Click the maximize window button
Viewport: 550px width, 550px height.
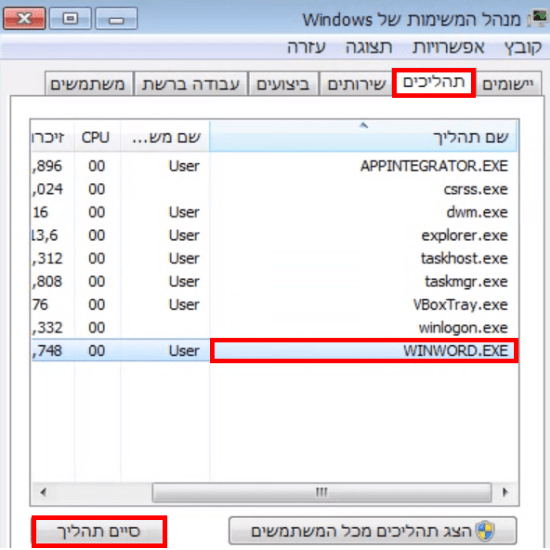click(71, 18)
